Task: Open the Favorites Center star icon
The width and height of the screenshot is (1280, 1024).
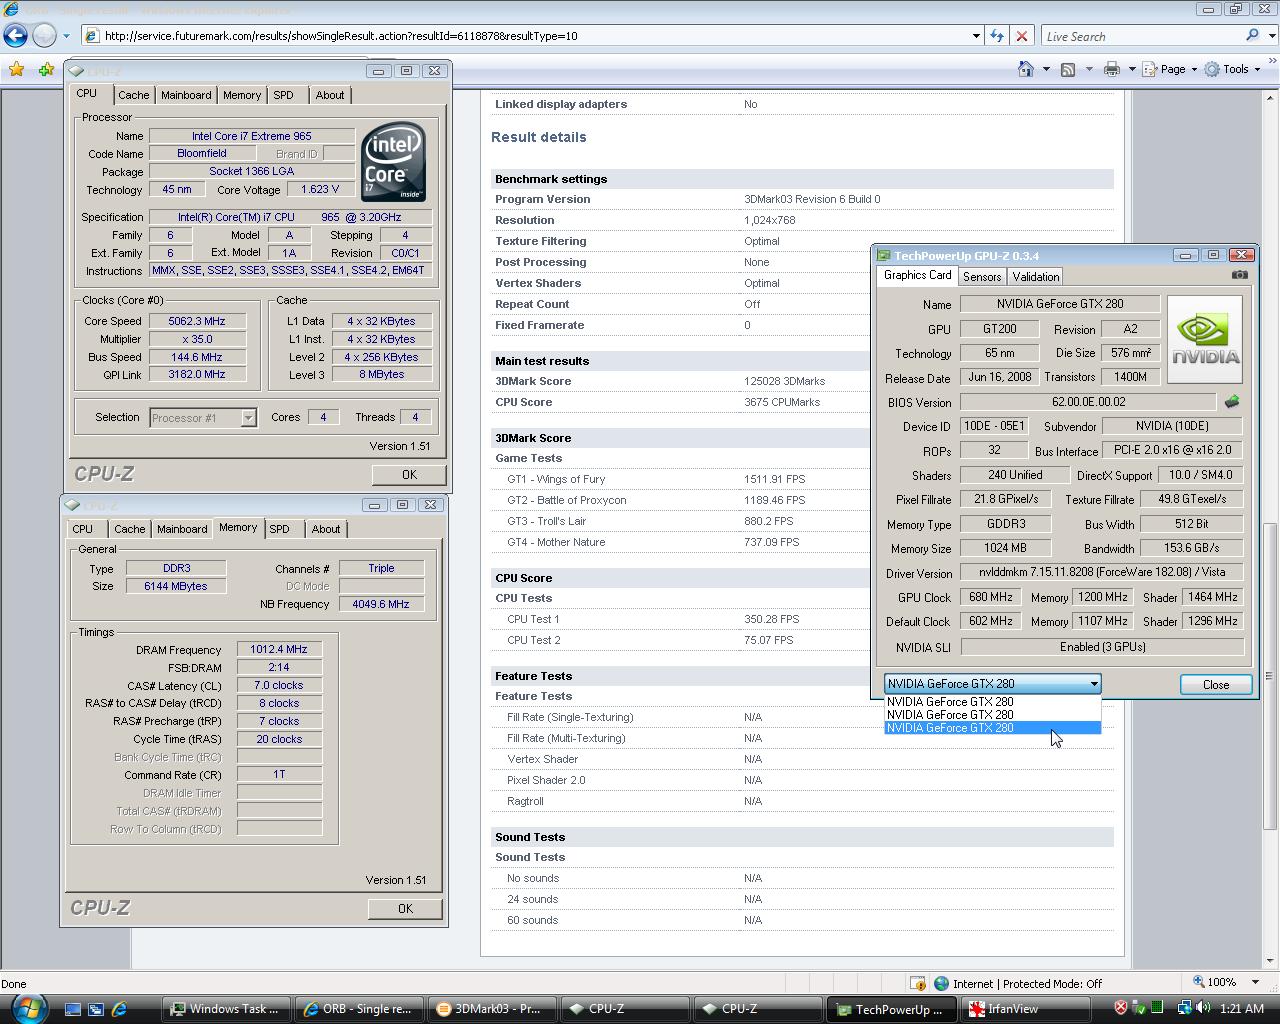Action: (x=16, y=69)
